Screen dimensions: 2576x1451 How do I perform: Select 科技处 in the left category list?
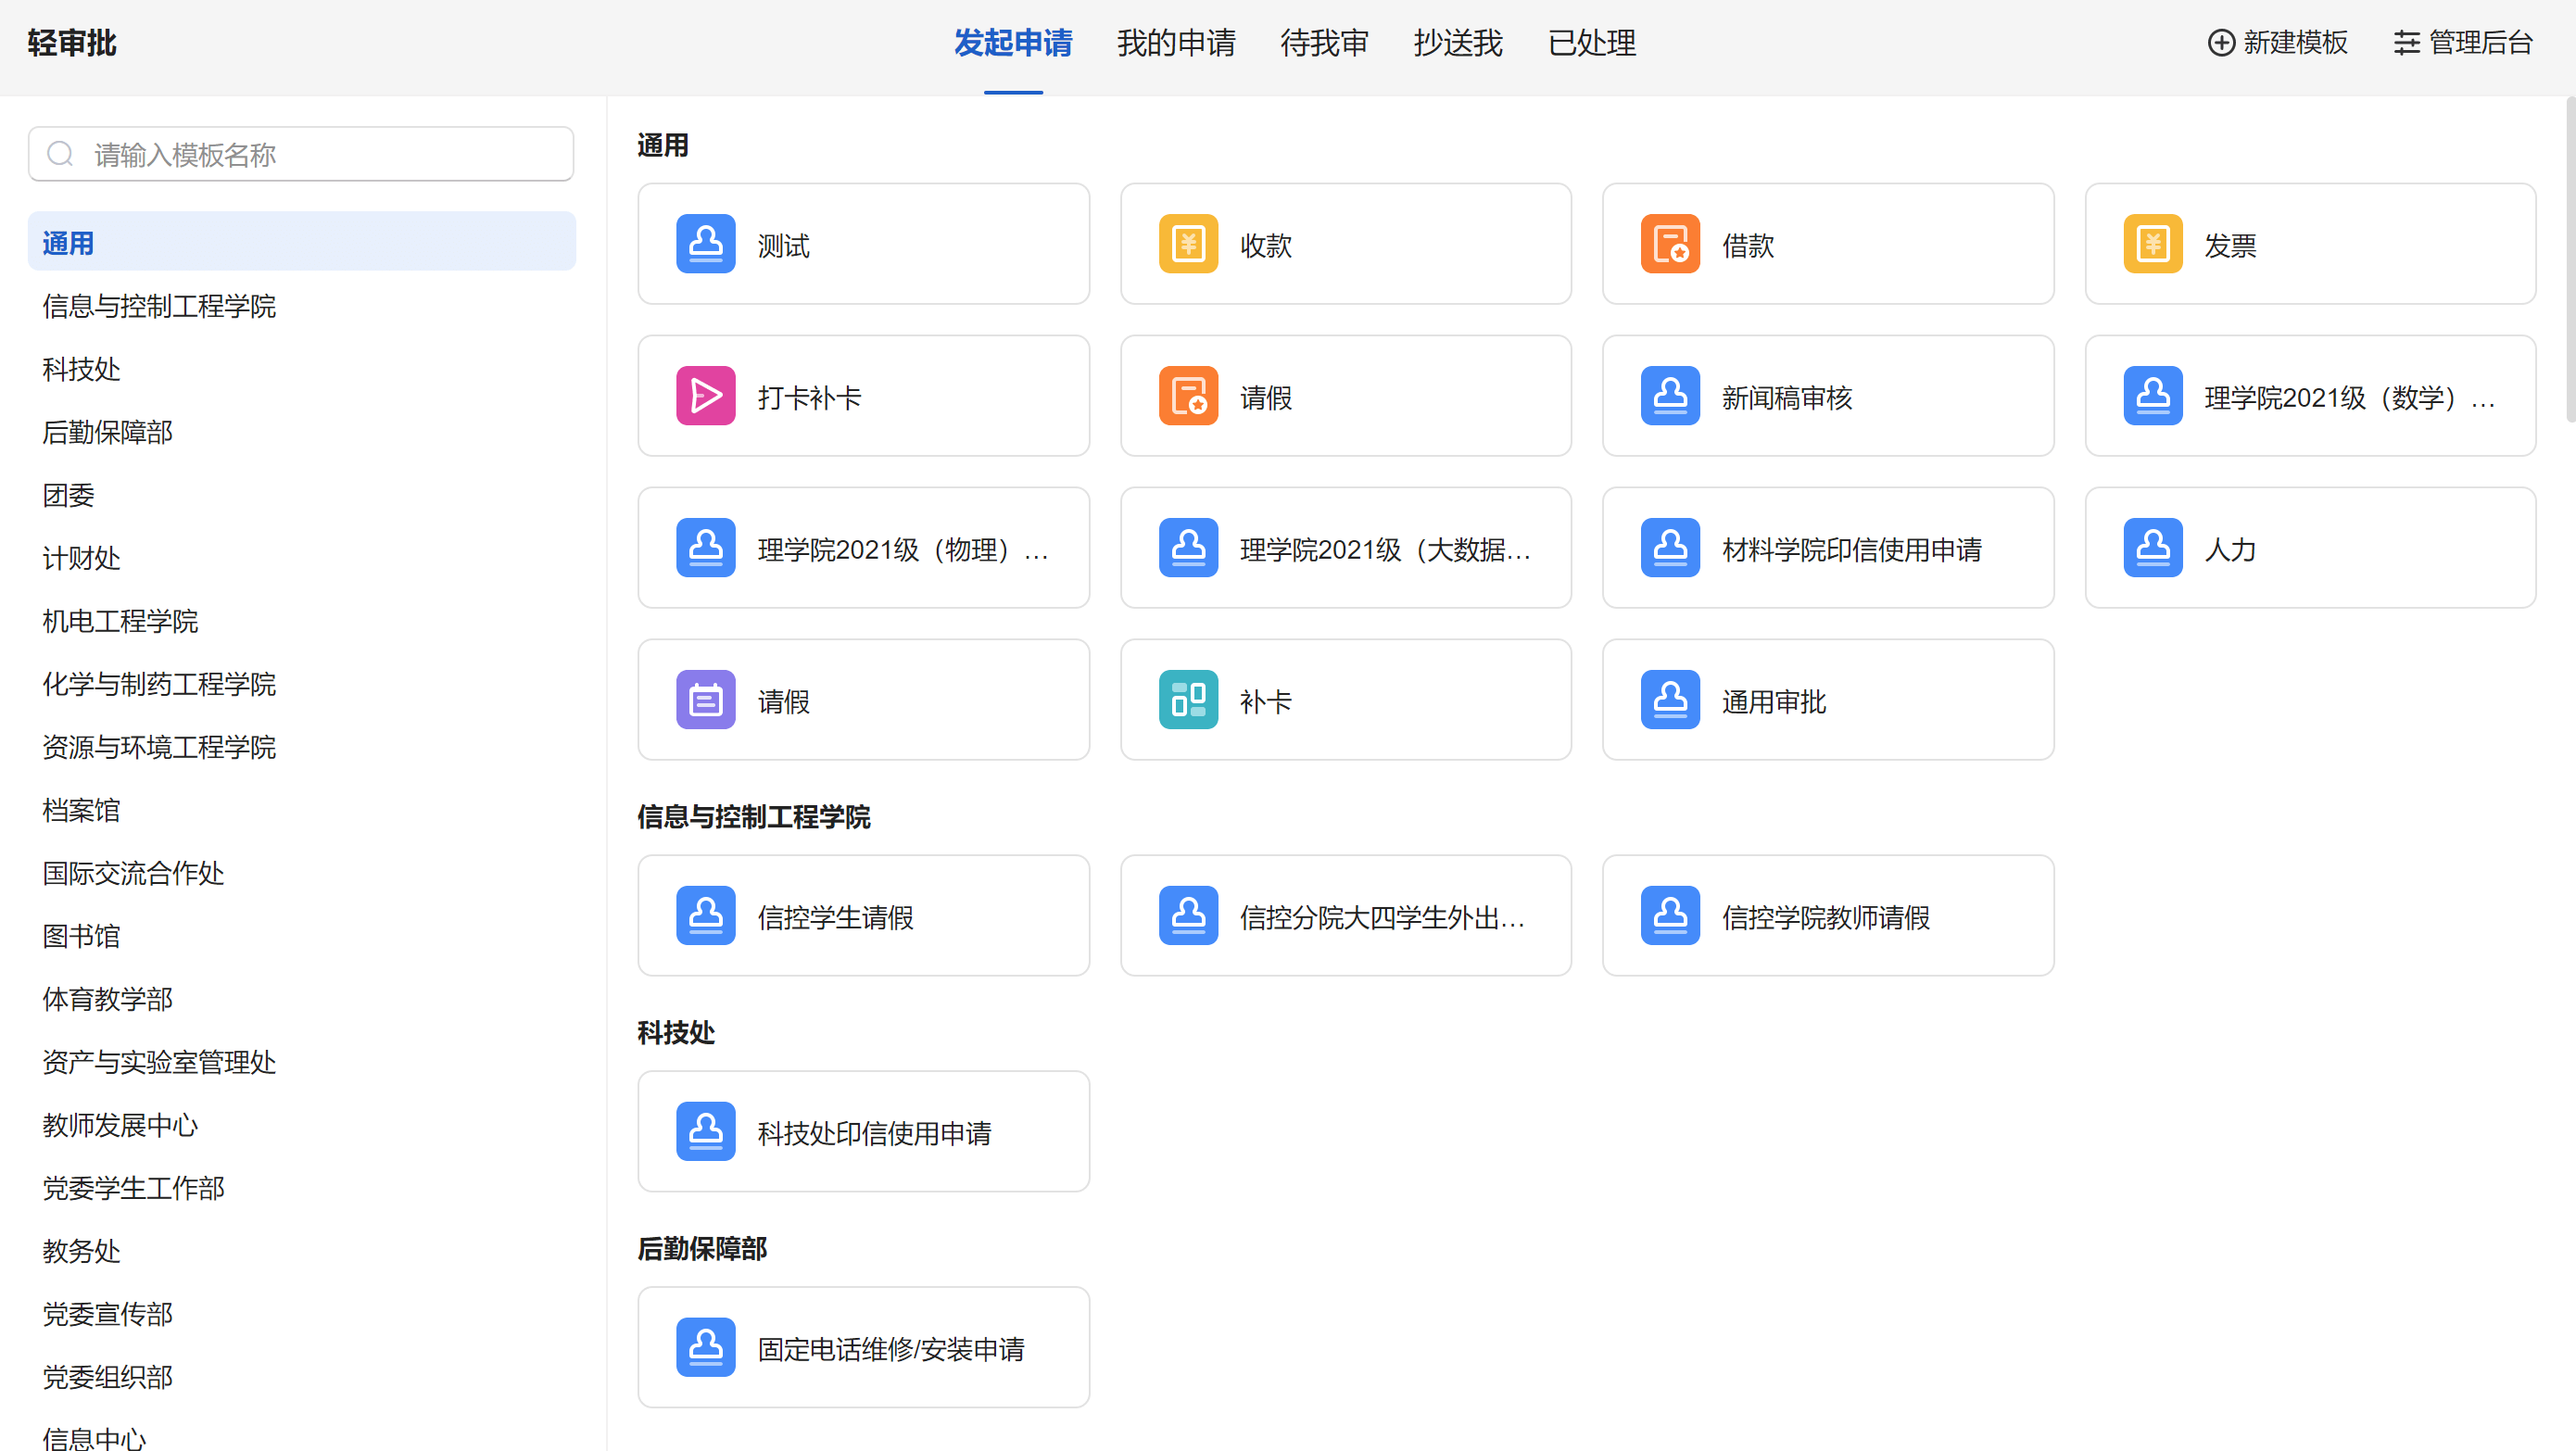tap(81, 369)
